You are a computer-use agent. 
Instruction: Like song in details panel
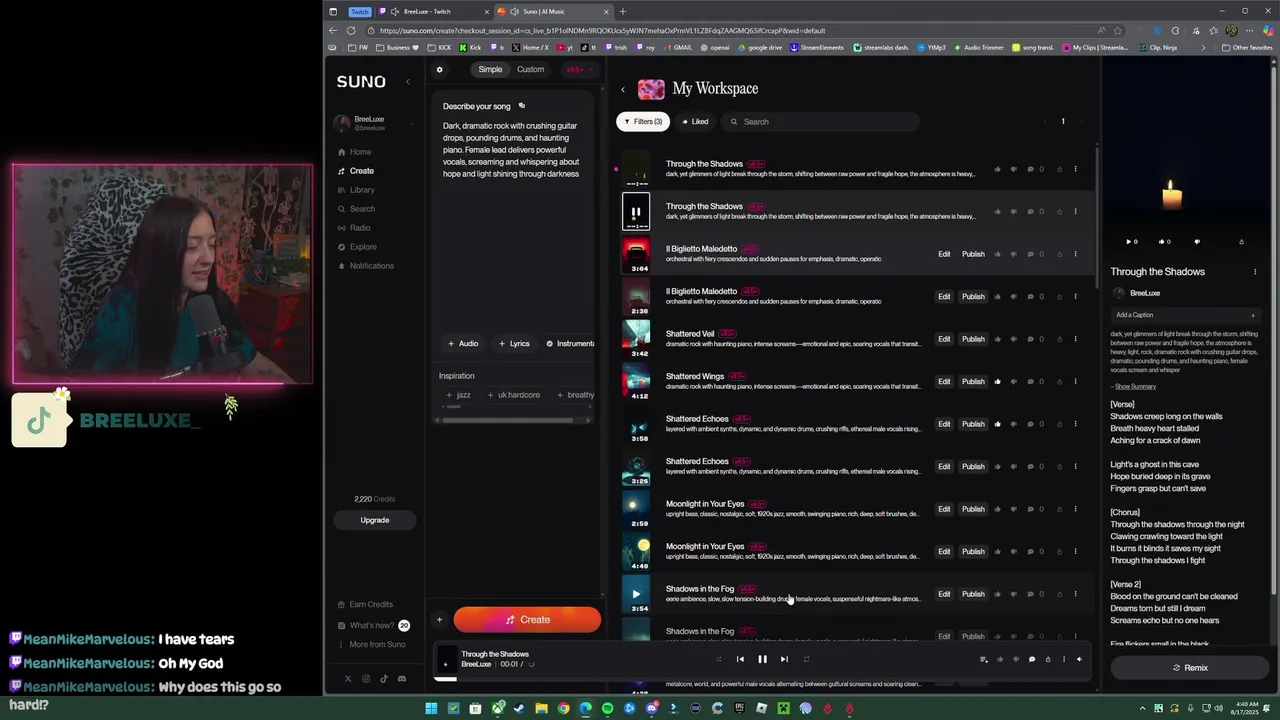coord(1164,241)
